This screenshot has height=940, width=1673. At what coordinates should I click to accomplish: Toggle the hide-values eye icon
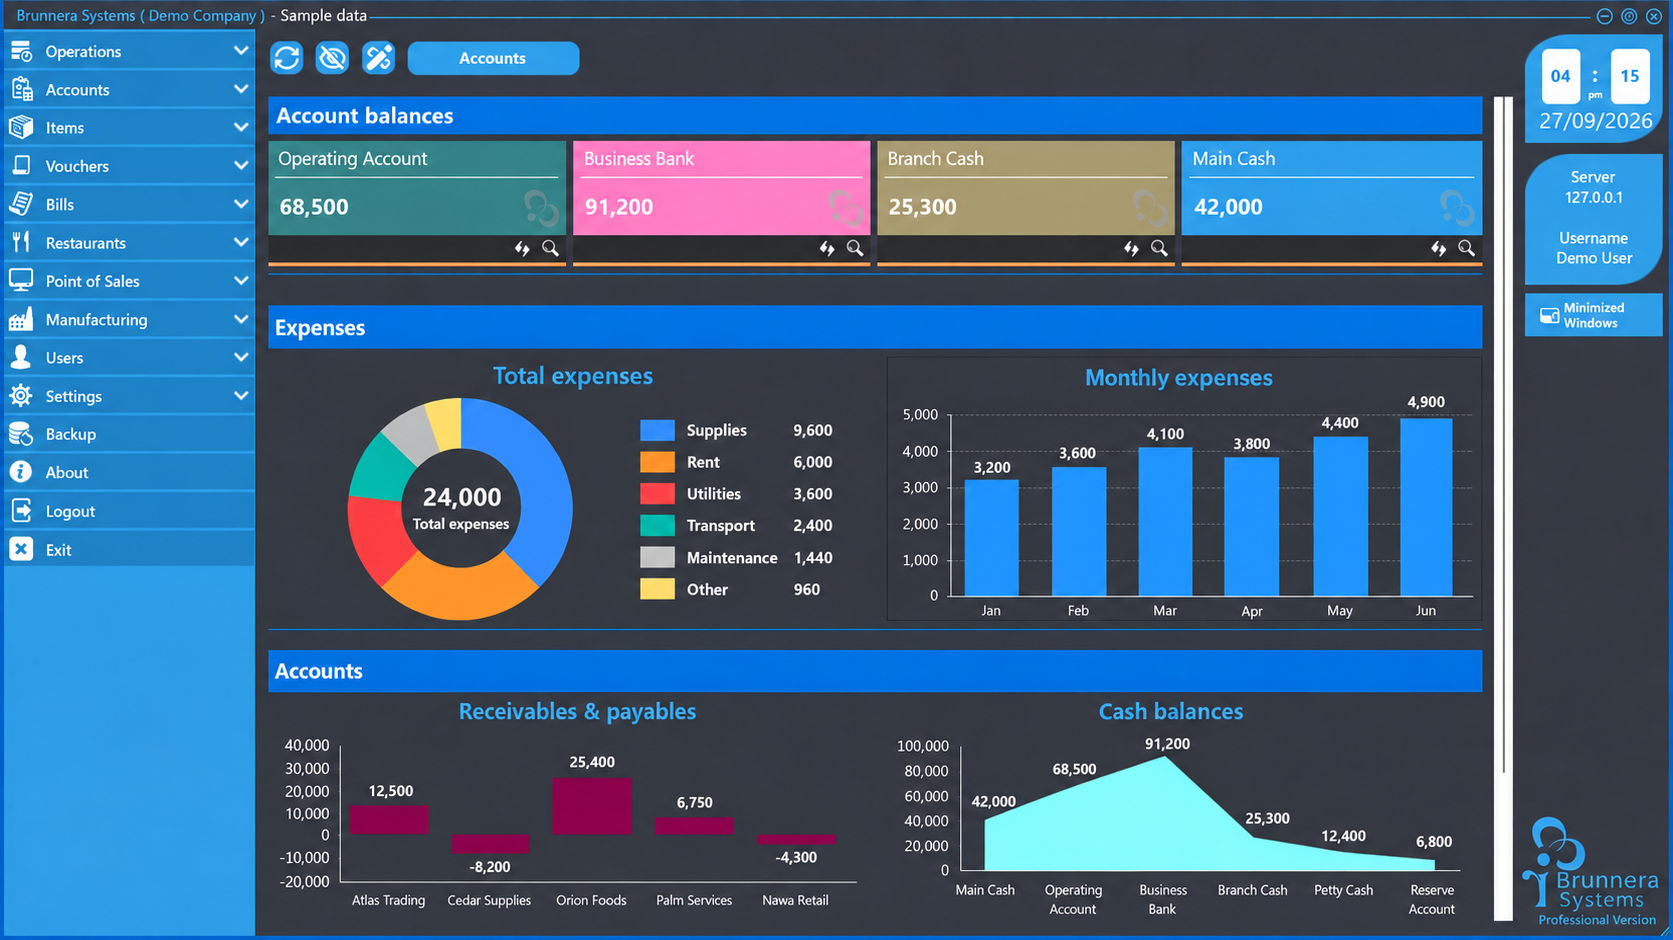[332, 58]
